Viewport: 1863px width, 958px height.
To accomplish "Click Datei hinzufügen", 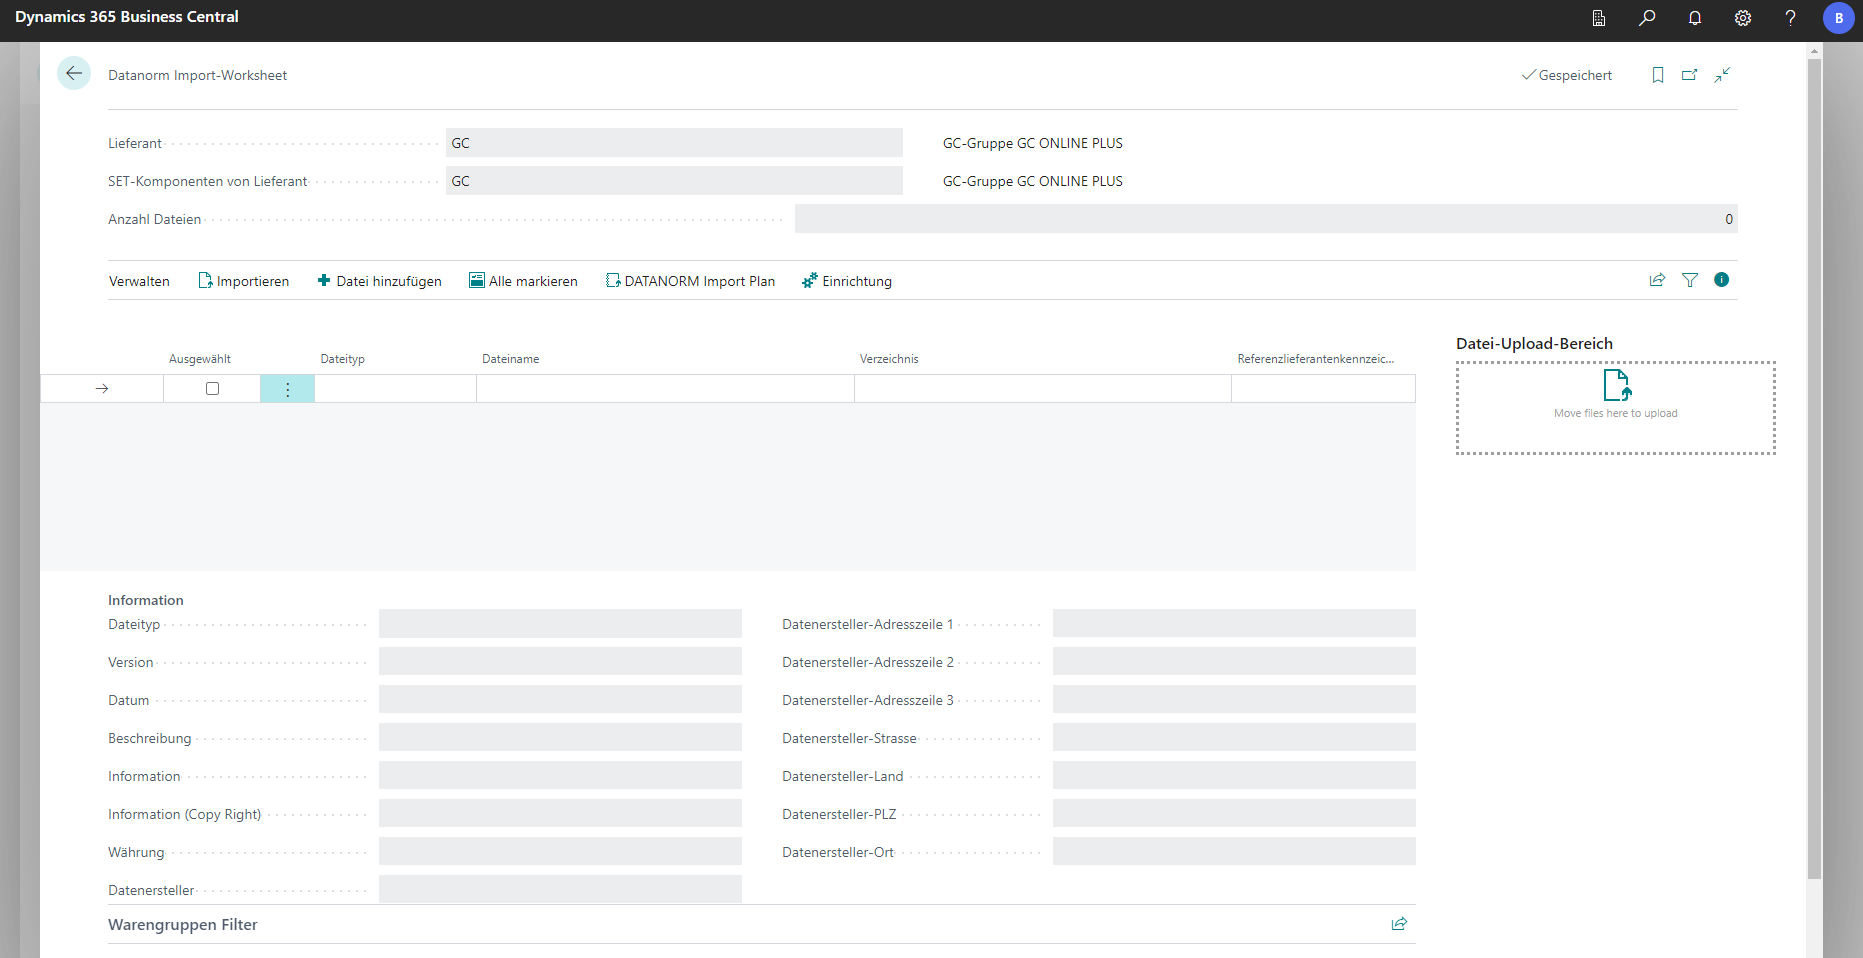I will (x=379, y=281).
